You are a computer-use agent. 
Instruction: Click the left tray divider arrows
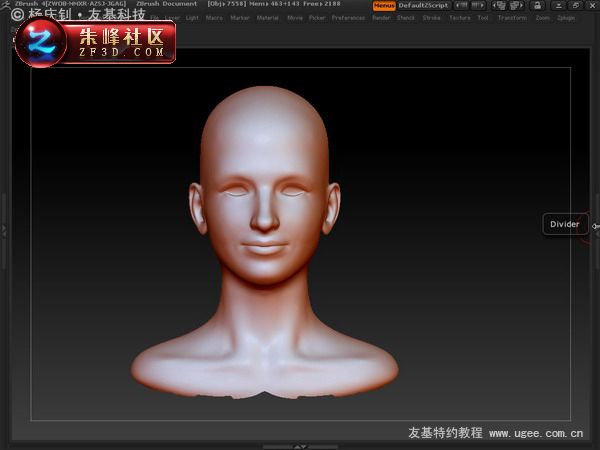(4, 230)
